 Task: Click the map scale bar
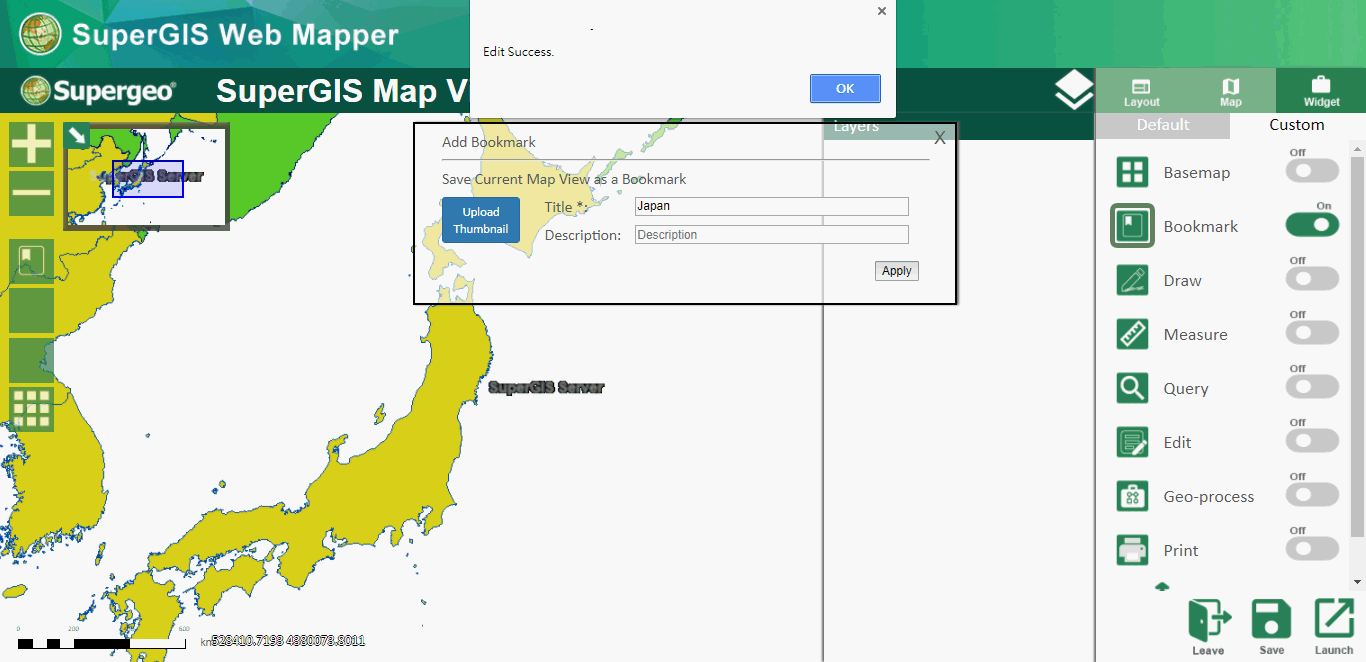[x=102, y=641]
